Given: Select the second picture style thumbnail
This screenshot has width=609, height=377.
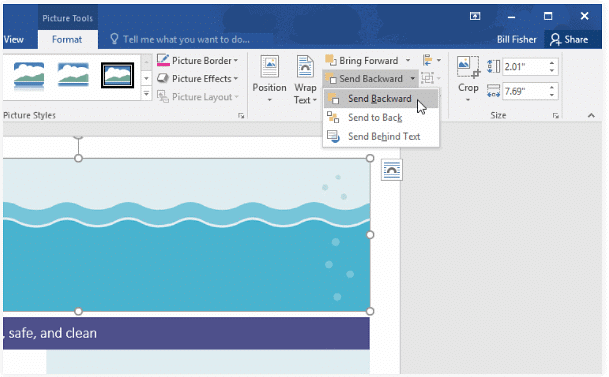Looking at the screenshot, I should pos(73,75).
